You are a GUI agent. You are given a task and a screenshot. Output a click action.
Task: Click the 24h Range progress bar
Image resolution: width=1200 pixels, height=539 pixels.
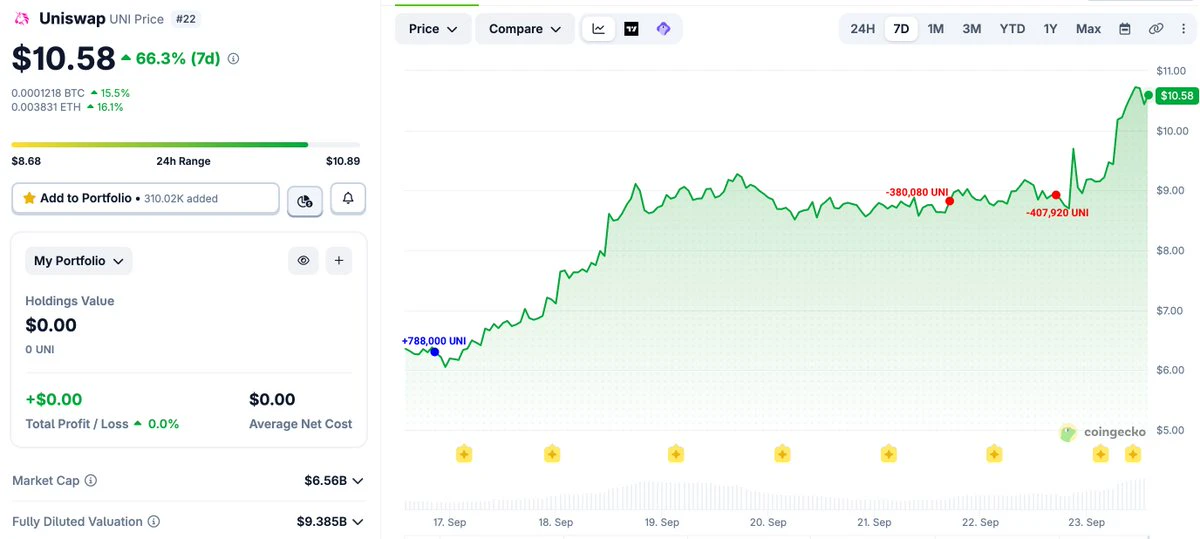pos(185,144)
